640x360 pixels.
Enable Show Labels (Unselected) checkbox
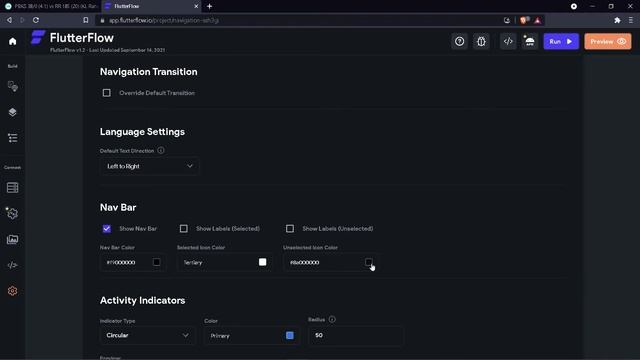pyautogui.click(x=290, y=229)
